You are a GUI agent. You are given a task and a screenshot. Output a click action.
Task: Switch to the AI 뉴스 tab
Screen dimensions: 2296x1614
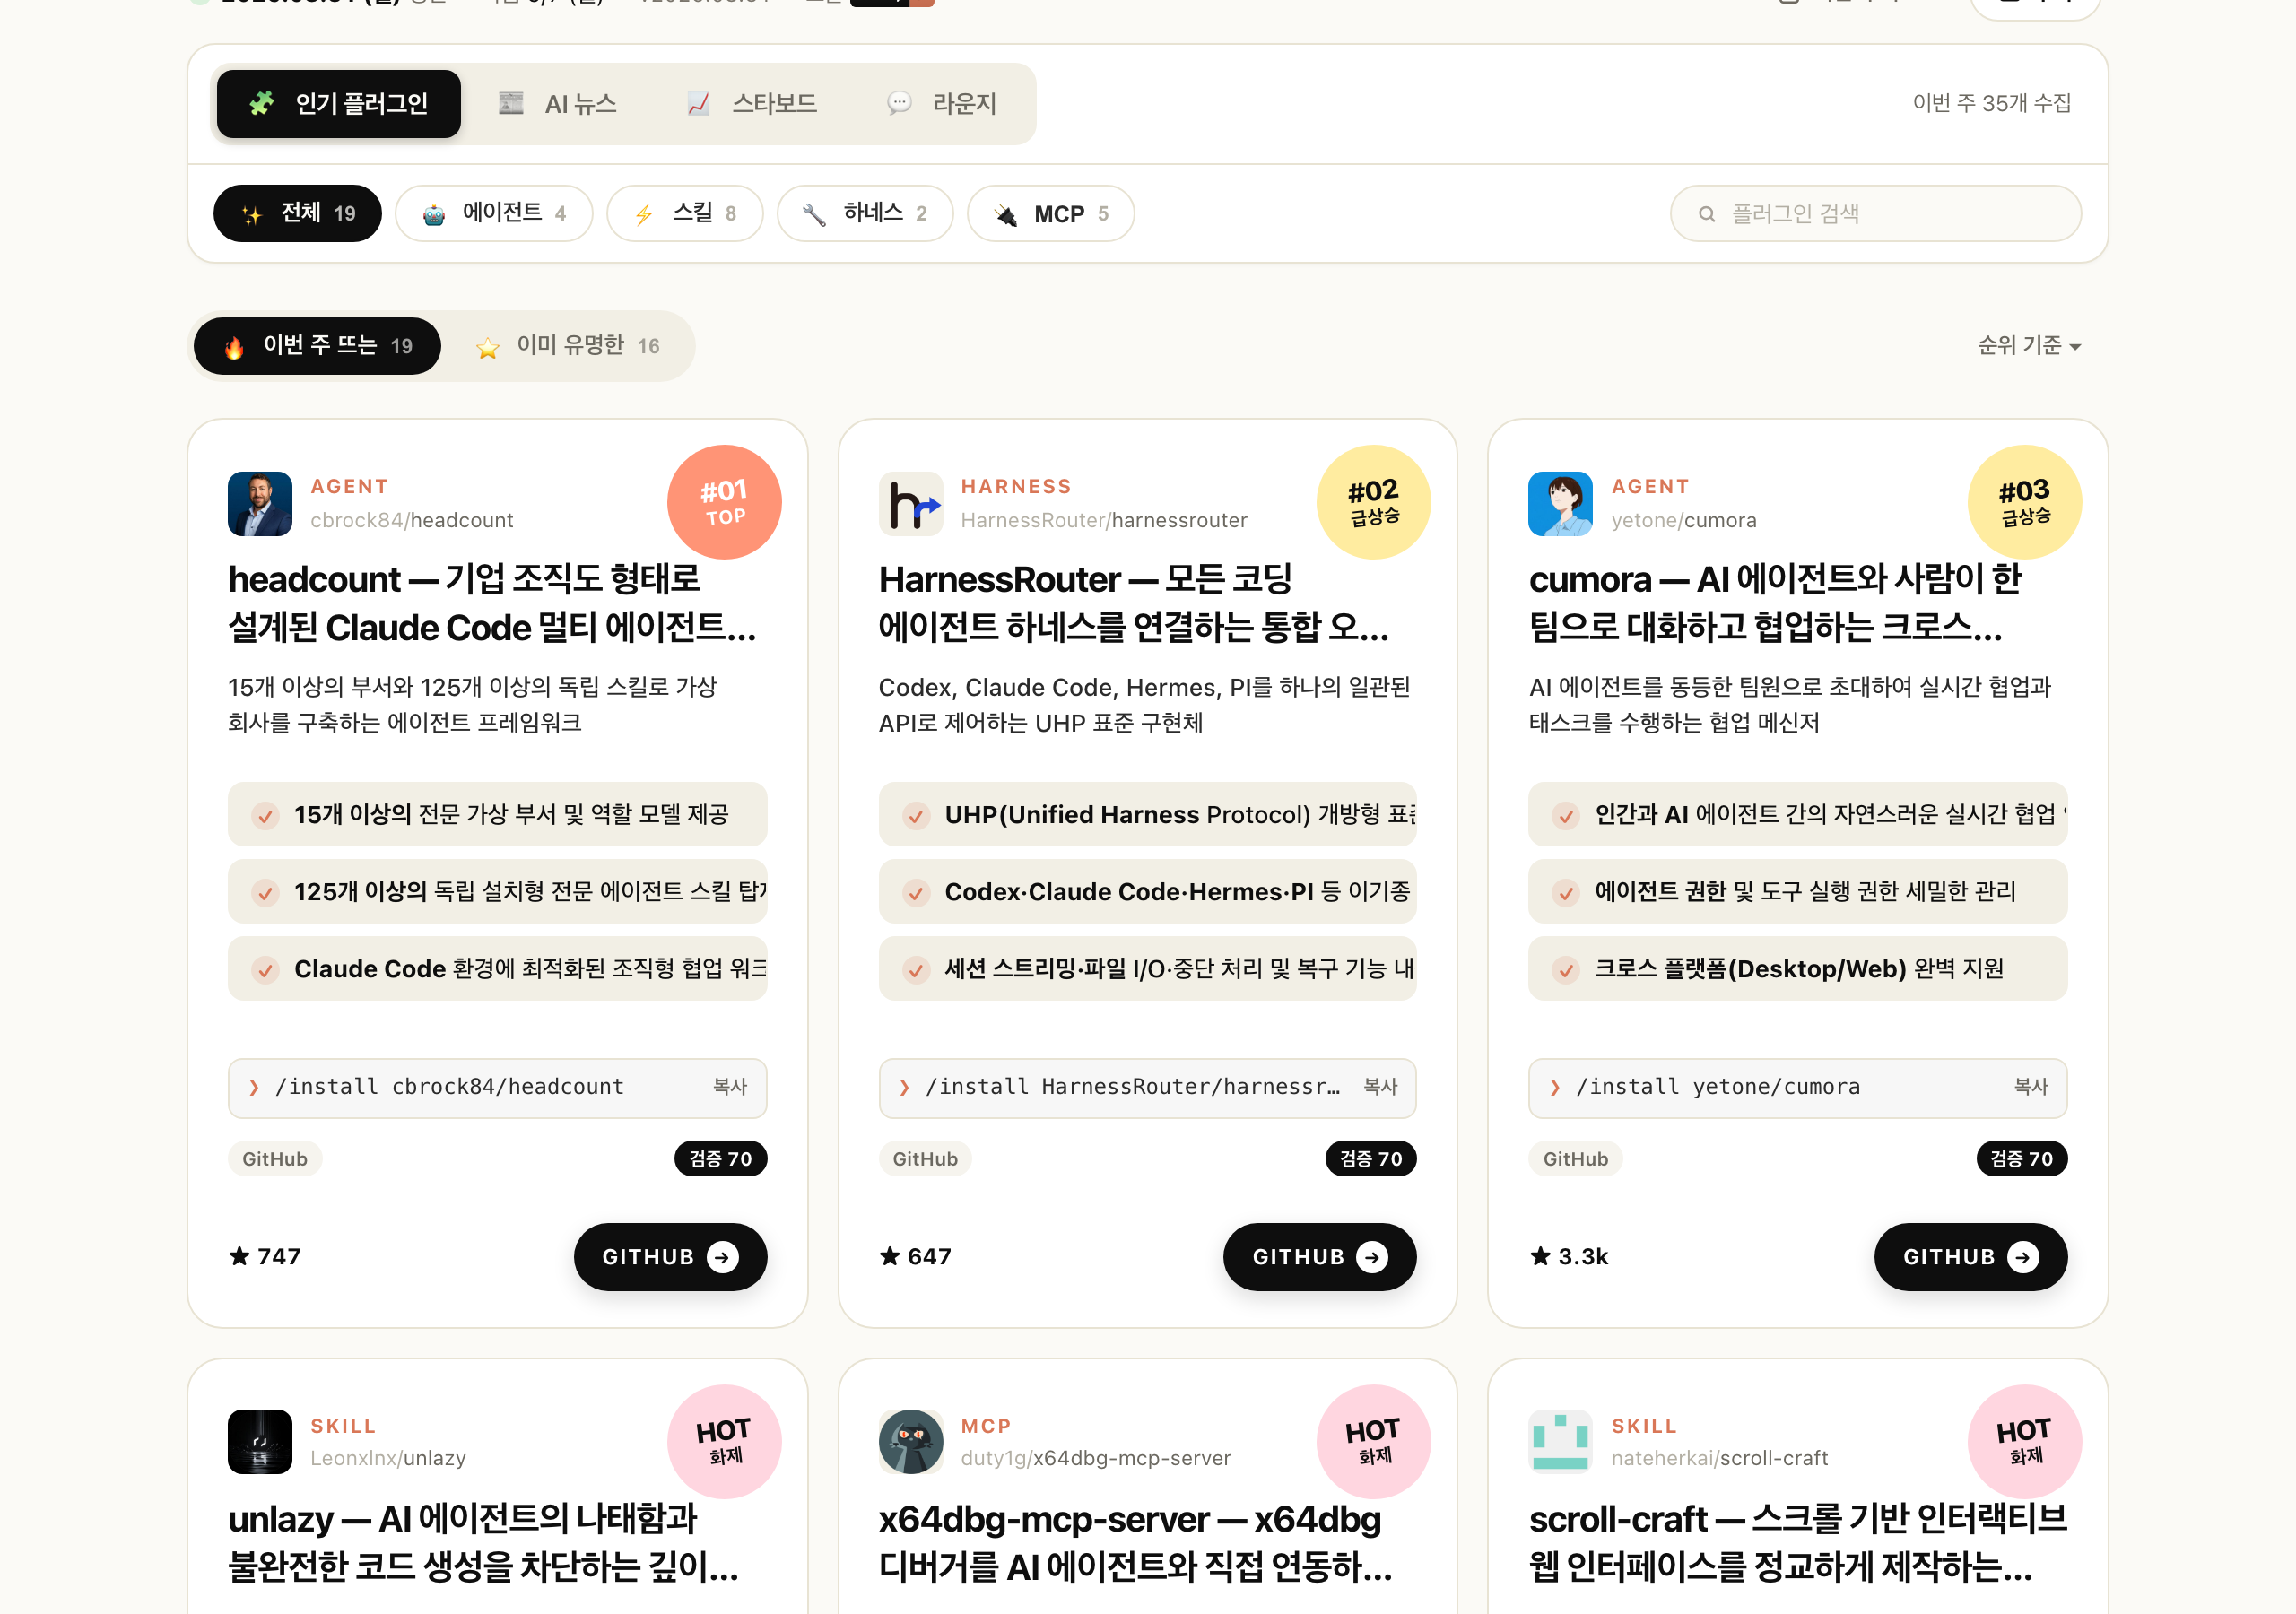tap(558, 104)
